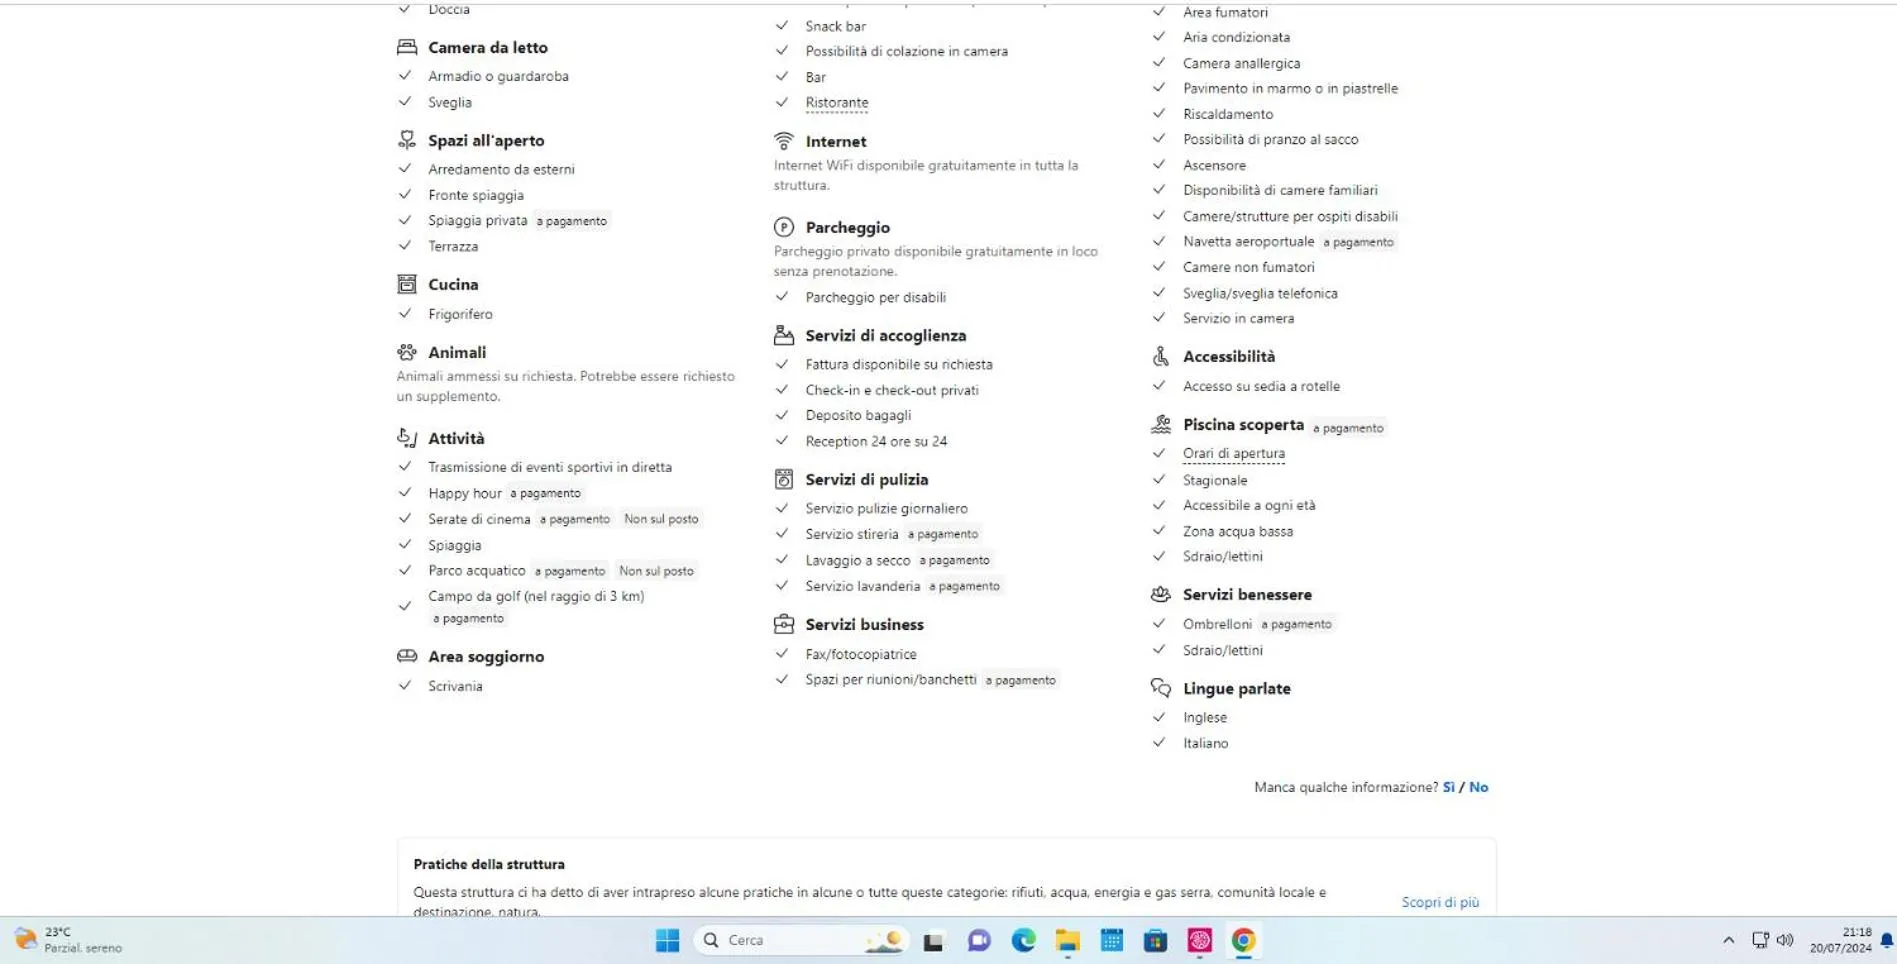Viewport: 1897px width, 964px height.
Task: Open File Explorer from the taskbar
Action: pos(1067,940)
